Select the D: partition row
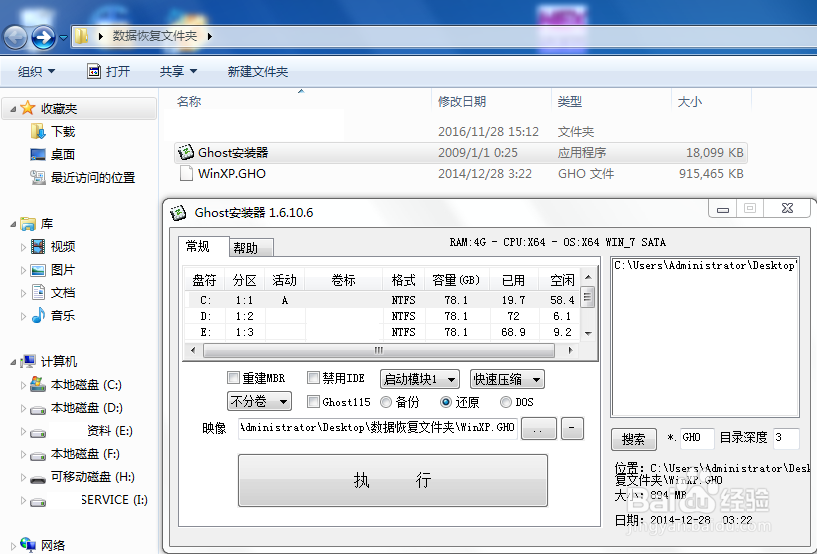817x554 pixels. coord(382,316)
